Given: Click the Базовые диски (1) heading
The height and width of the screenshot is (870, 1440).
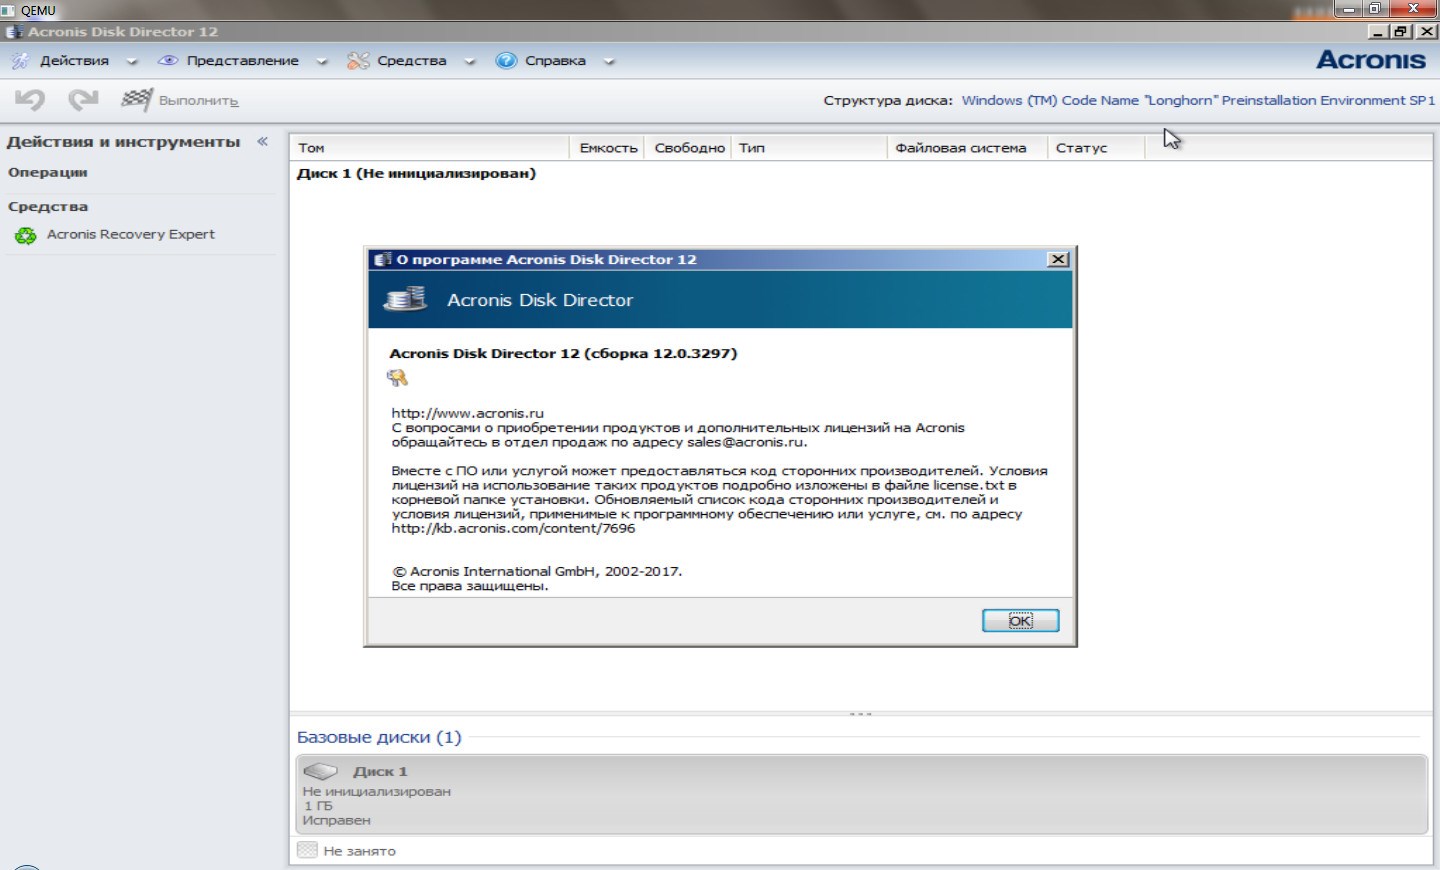Looking at the screenshot, I should (x=379, y=737).
